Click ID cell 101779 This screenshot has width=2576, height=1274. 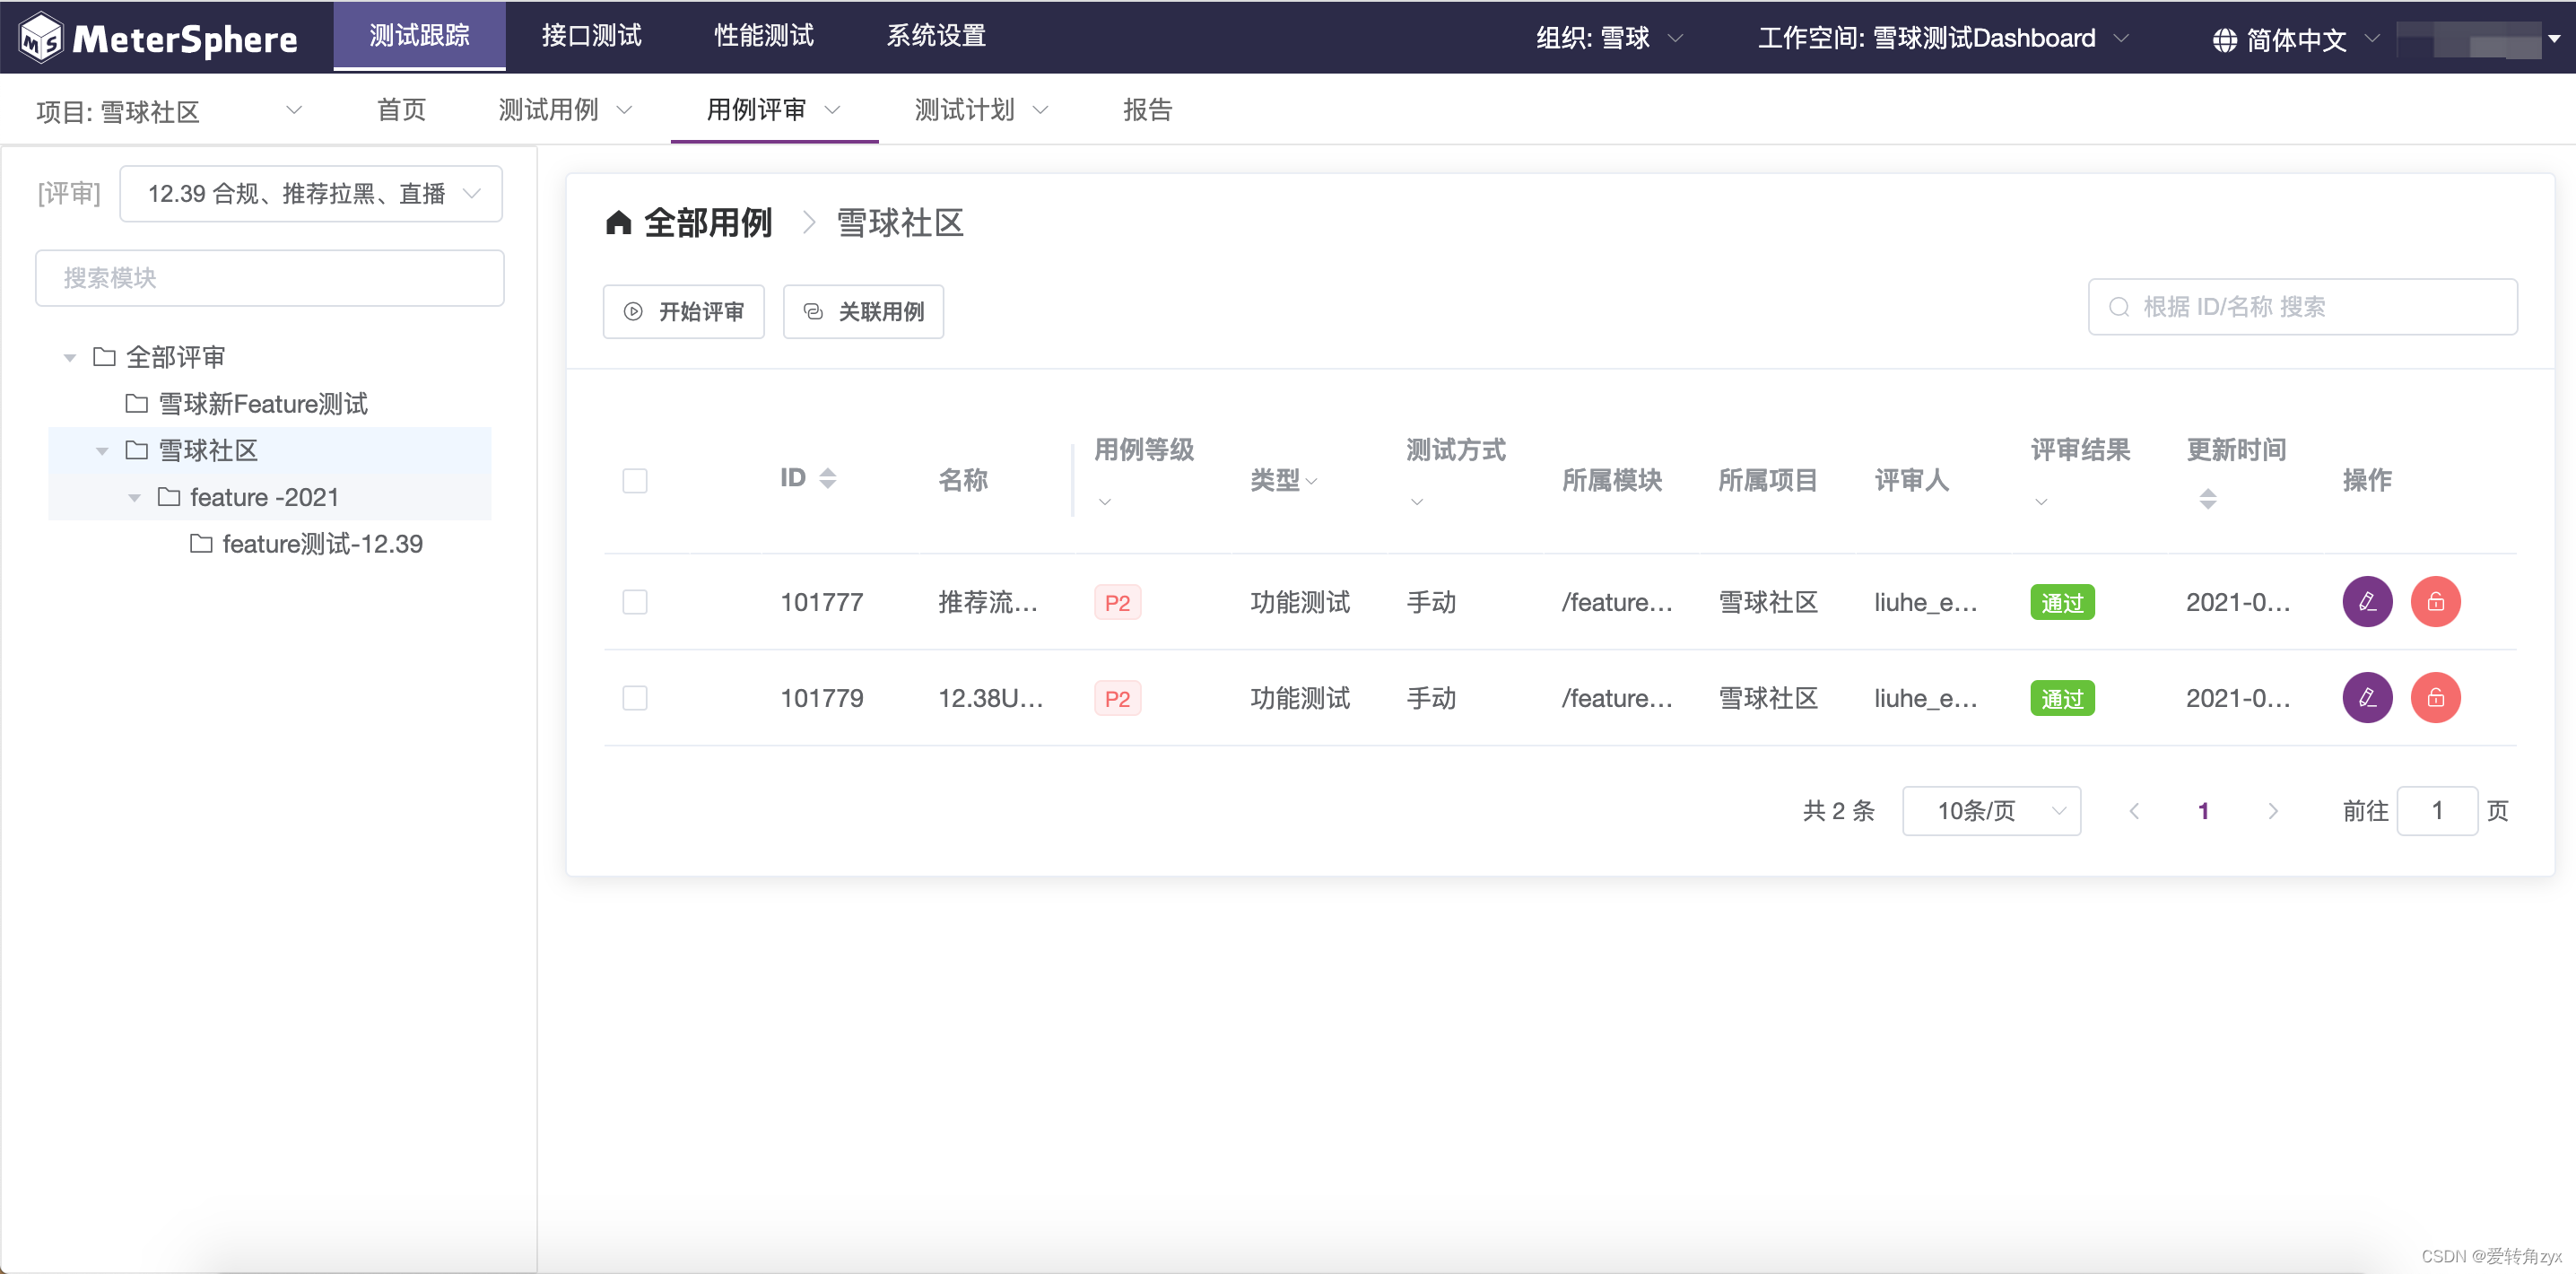[x=822, y=698]
